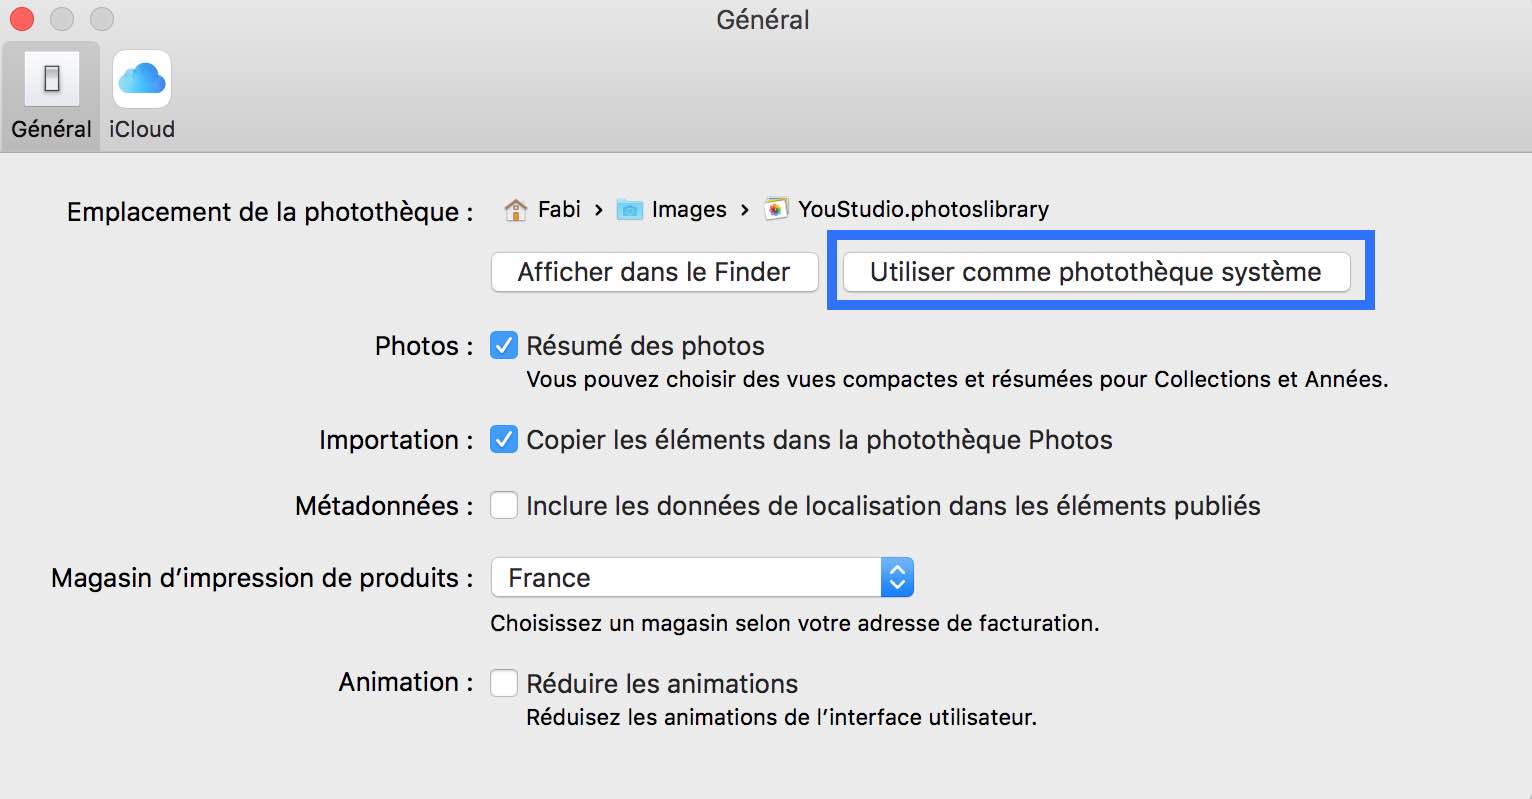Select the Général tab label

click(x=52, y=129)
